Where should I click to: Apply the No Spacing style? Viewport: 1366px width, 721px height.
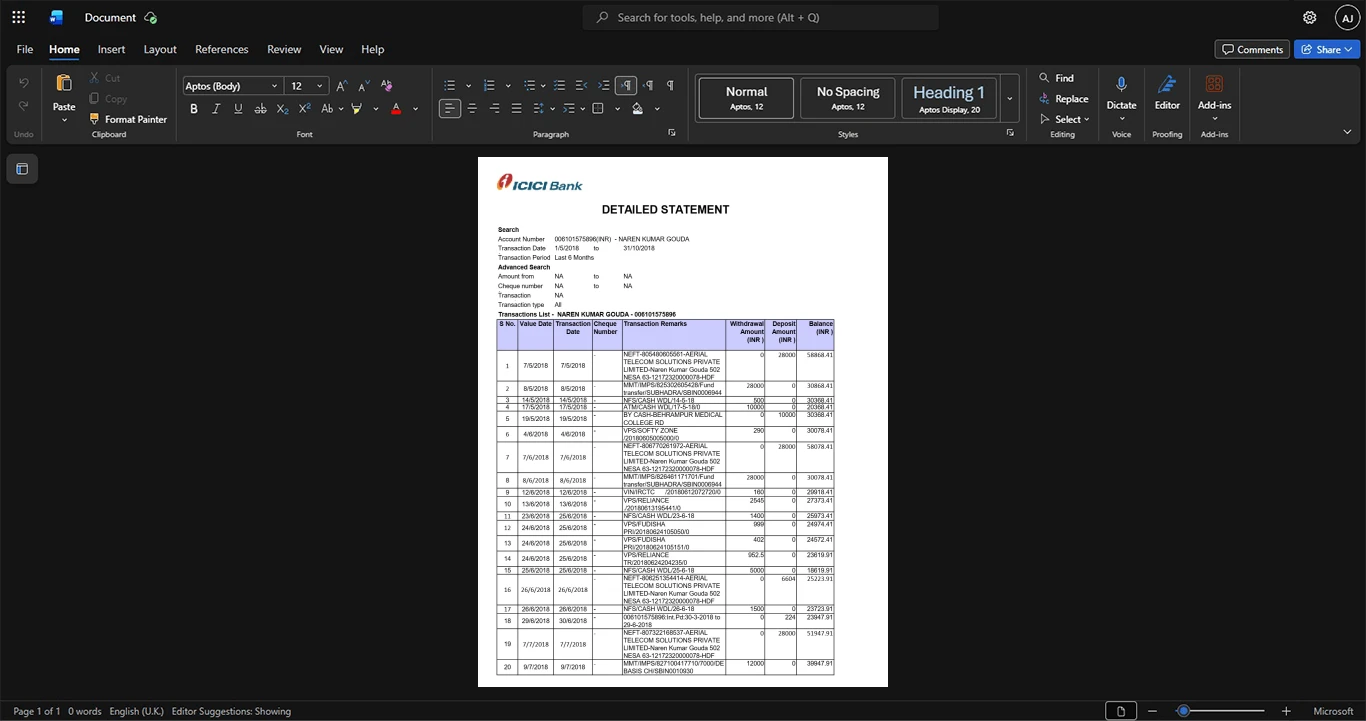pos(848,98)
